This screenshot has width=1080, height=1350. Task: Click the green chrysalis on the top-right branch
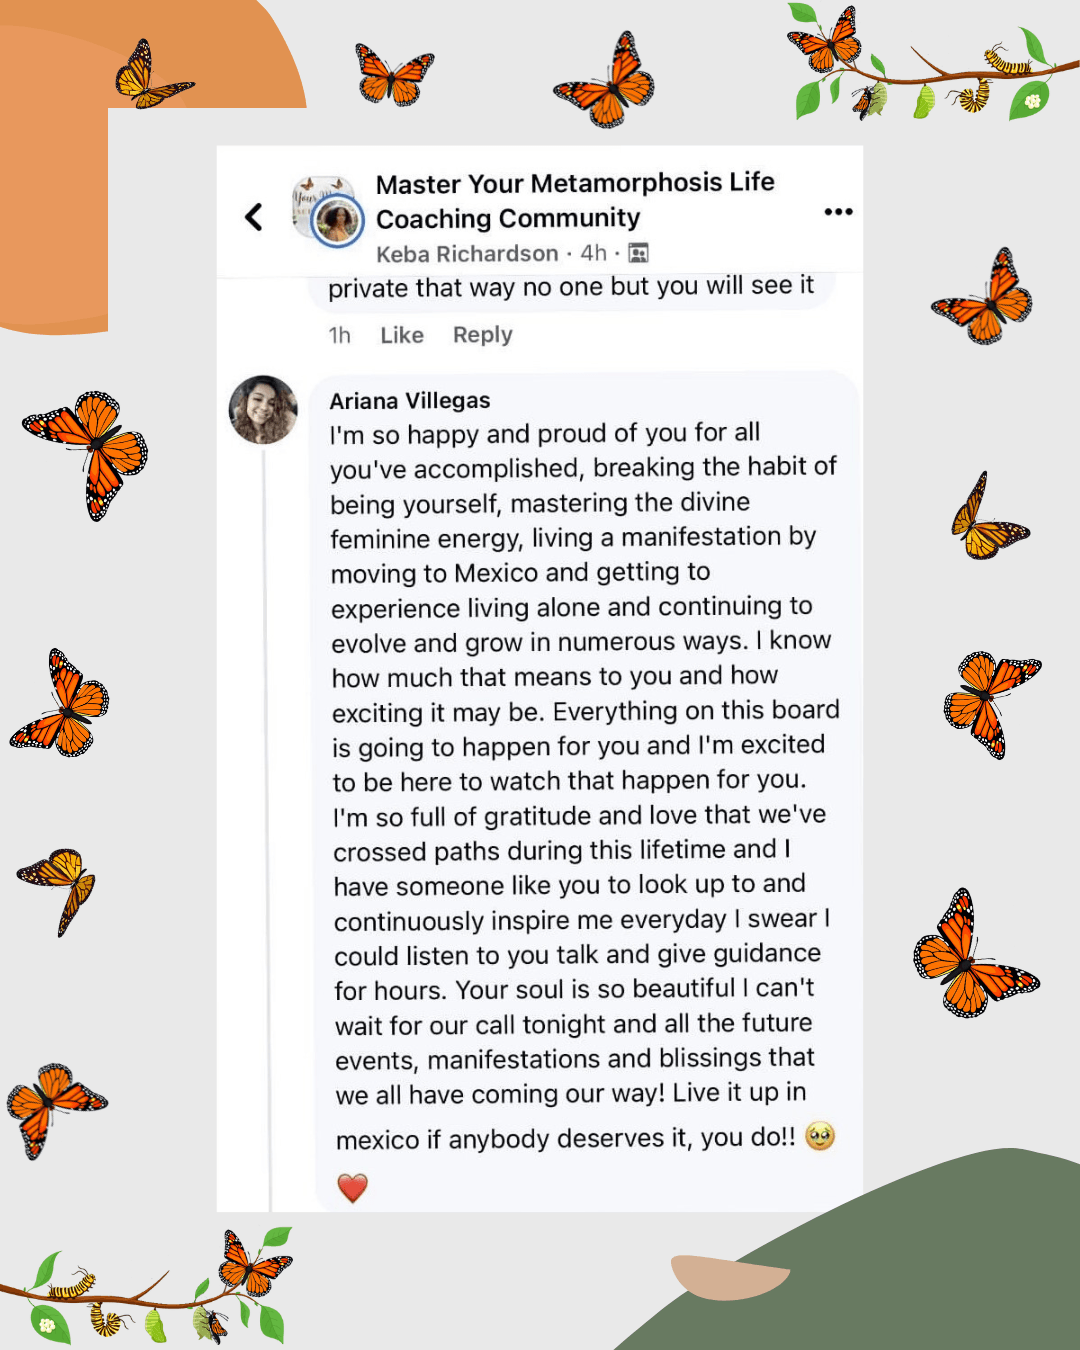[x=925, y=101]
